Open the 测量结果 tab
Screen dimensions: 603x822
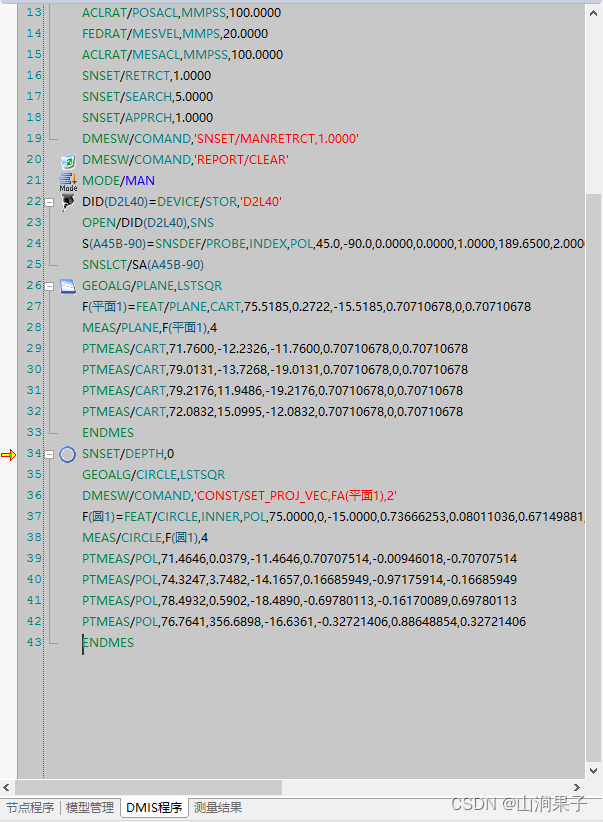[x=218, y=807]
